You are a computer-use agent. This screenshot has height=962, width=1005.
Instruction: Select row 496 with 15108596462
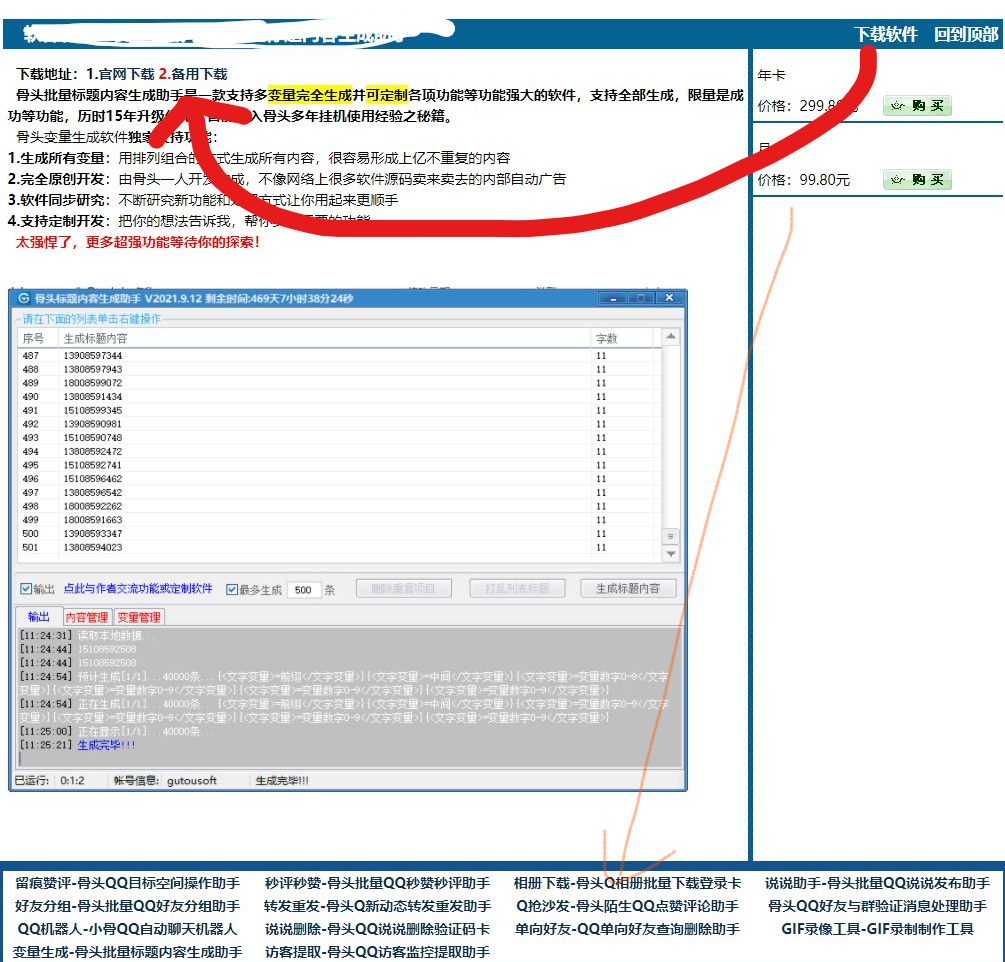tap(338, 479)
